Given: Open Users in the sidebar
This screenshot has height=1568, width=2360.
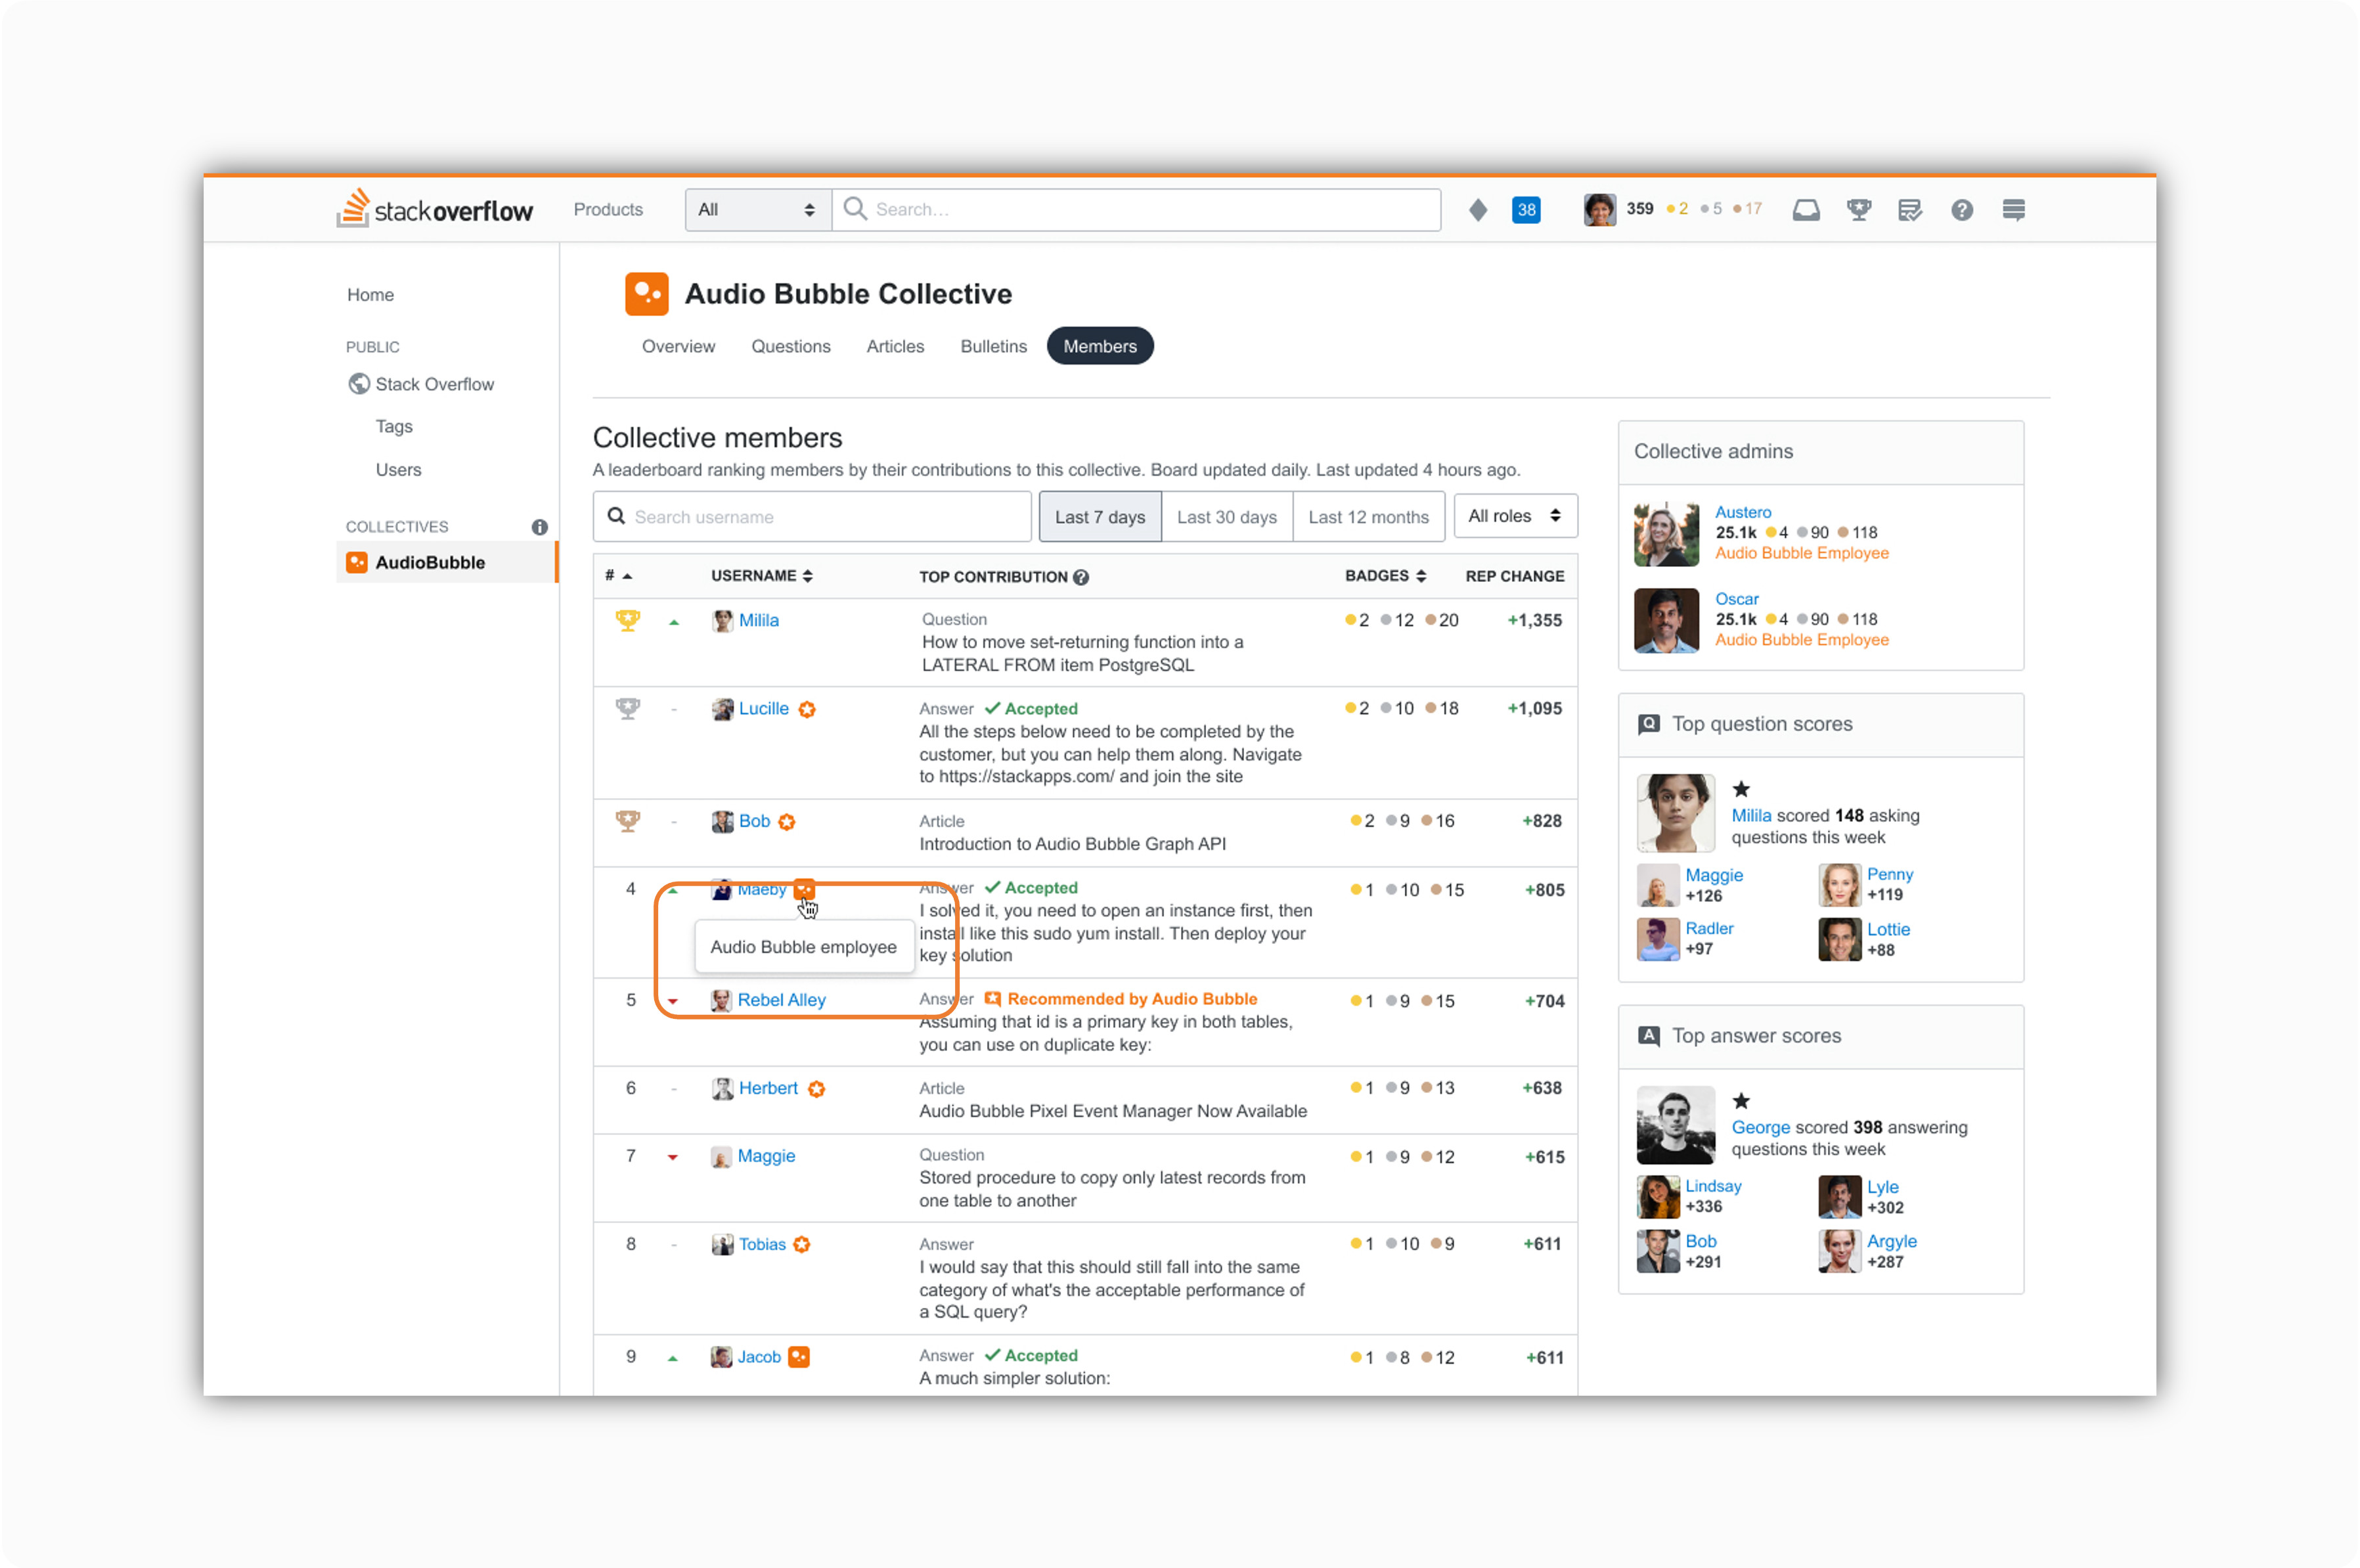Looking at the screenshot, I should pyautogui.click(x=398, y=470).
